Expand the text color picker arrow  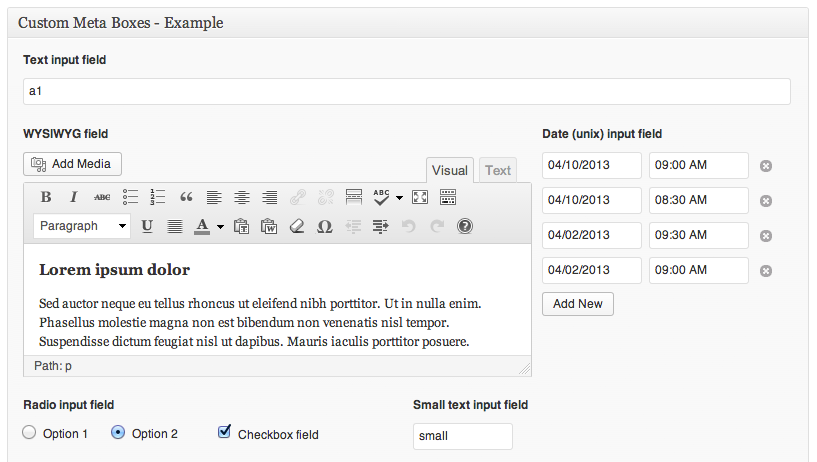click(x=220, y=227)
